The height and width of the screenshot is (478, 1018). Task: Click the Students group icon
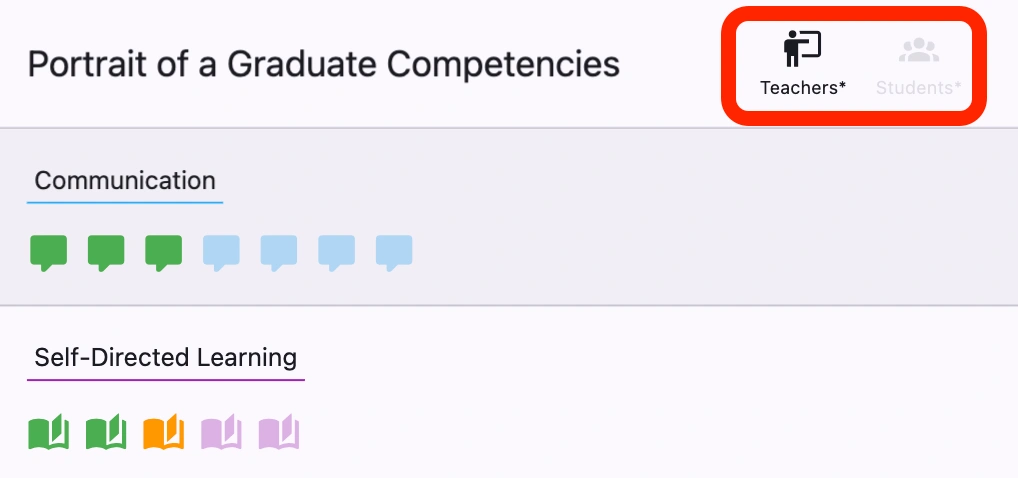[x=918, y=51]
